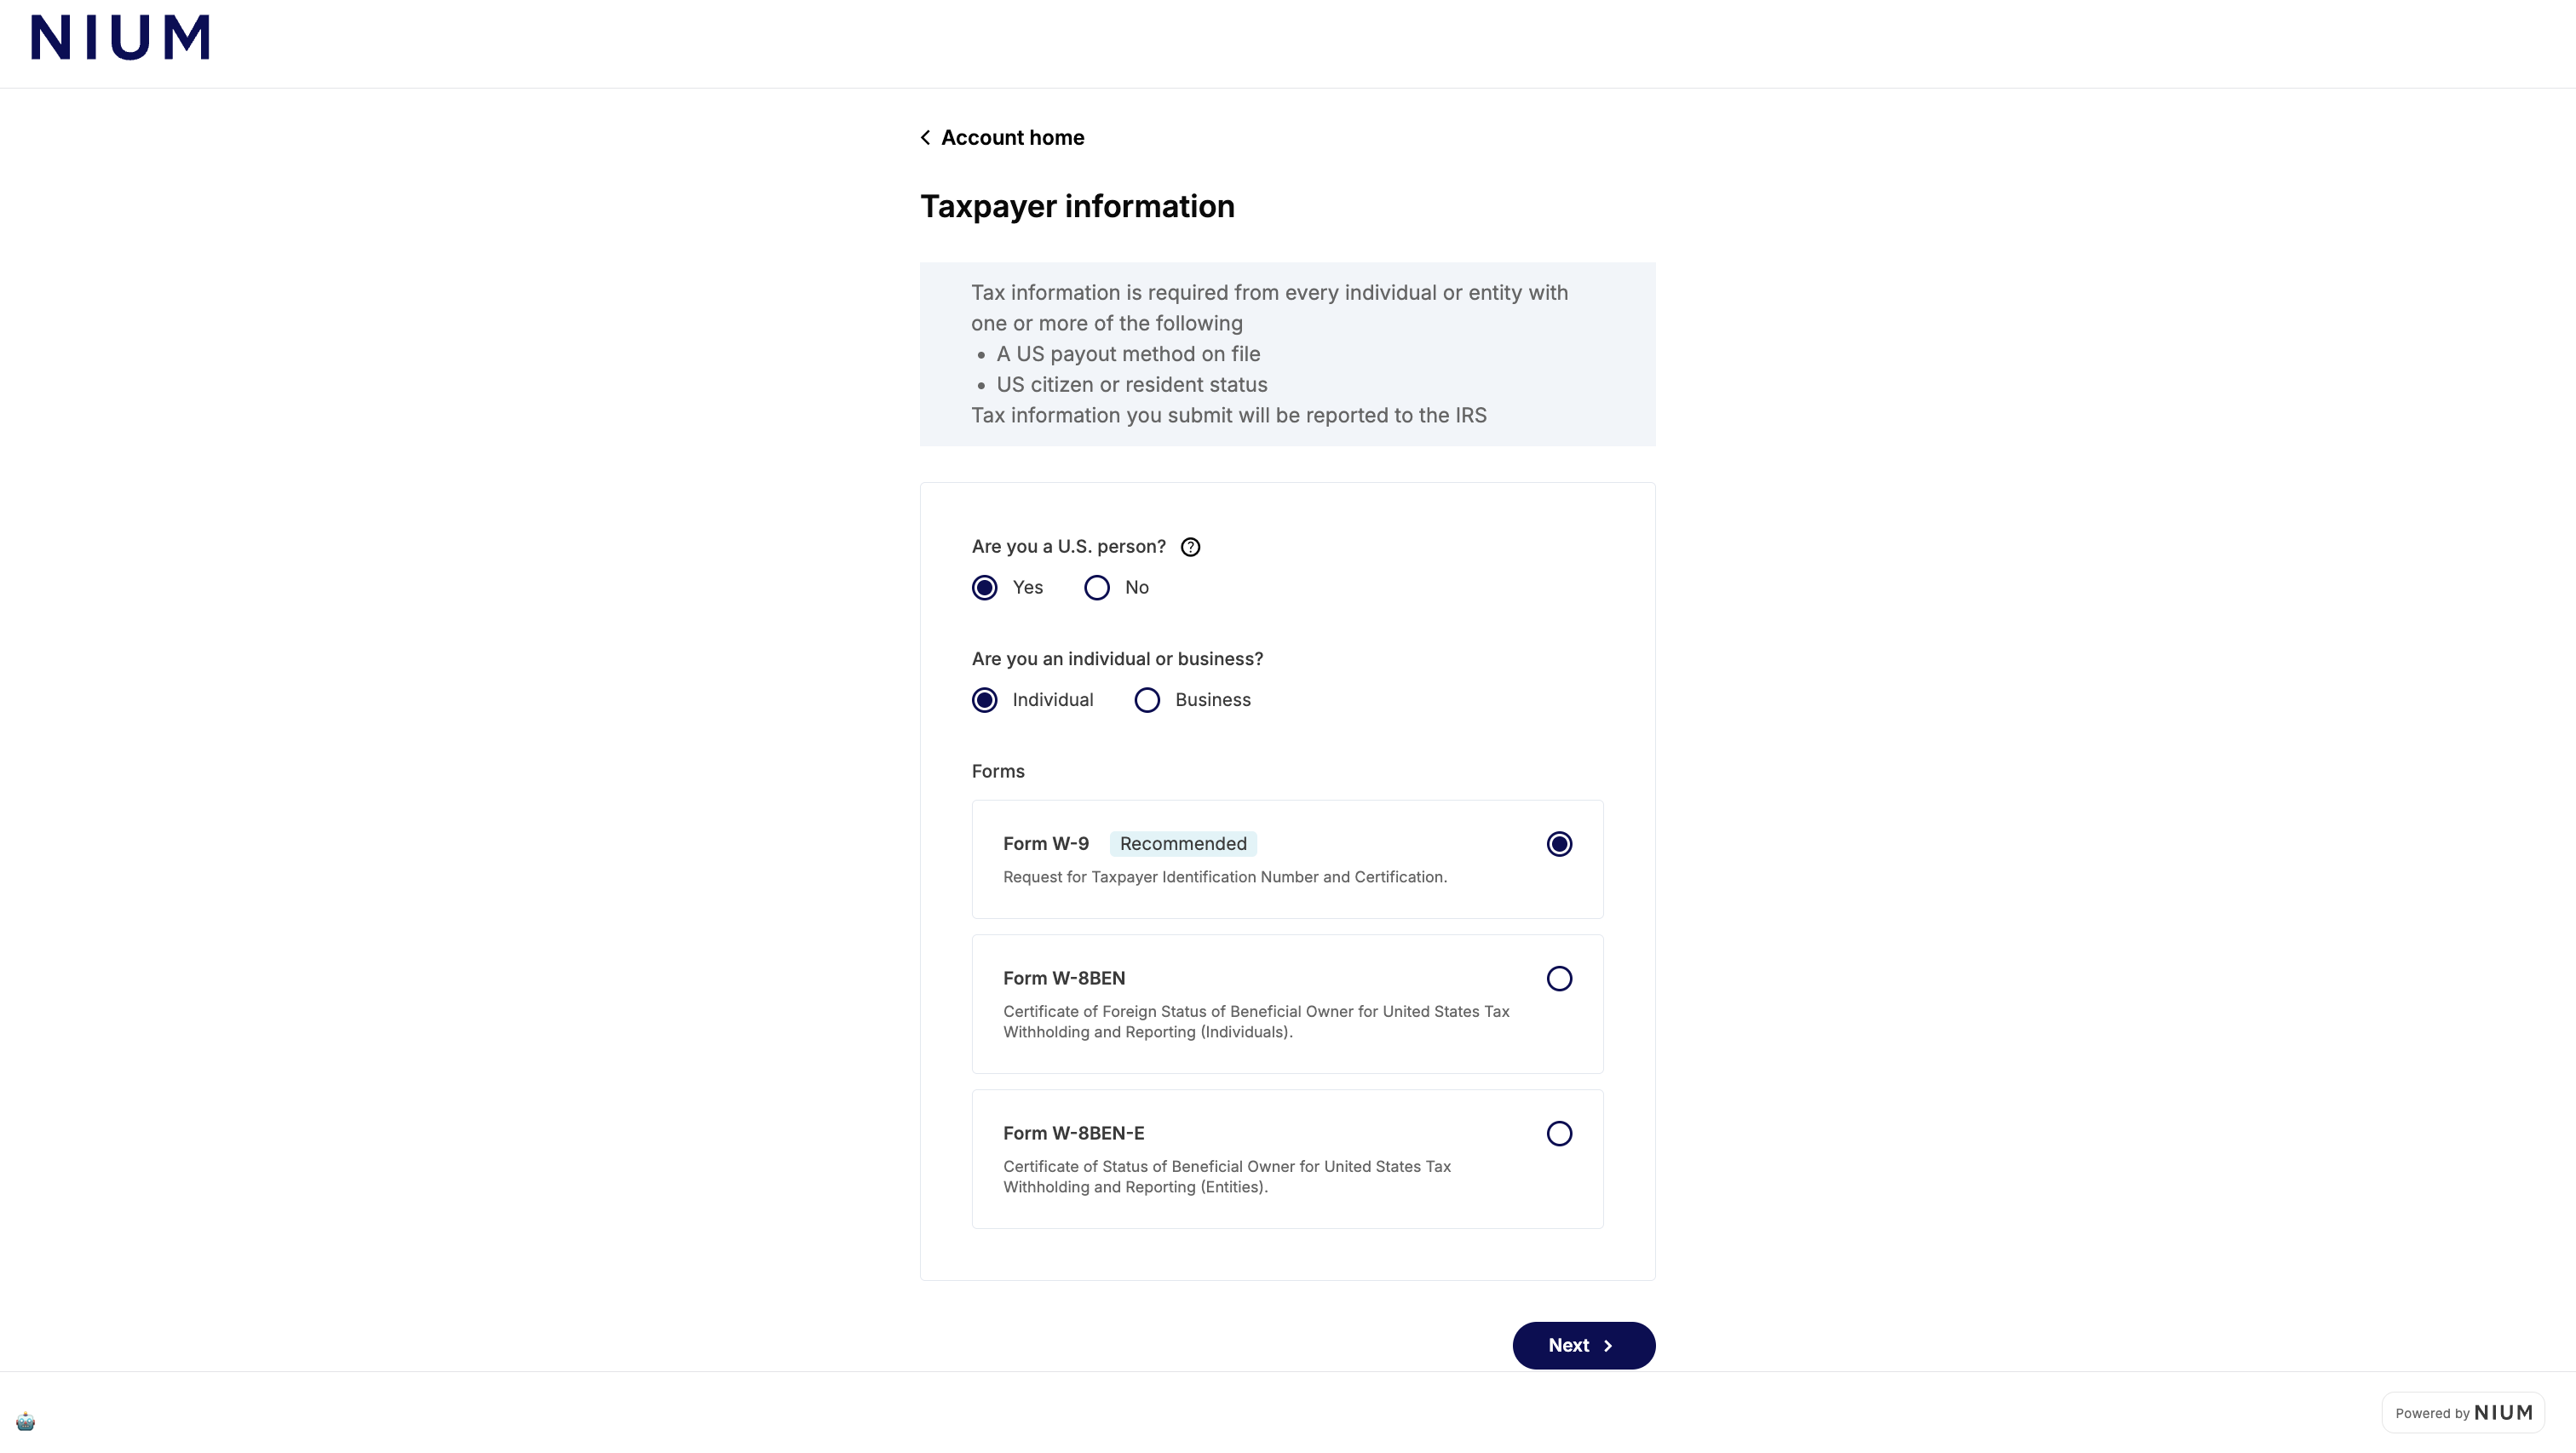The width and height of the screenshot is (2576, 1453).
Task: Click the help icon beside U.S. person question
Action: [1190, 547]
